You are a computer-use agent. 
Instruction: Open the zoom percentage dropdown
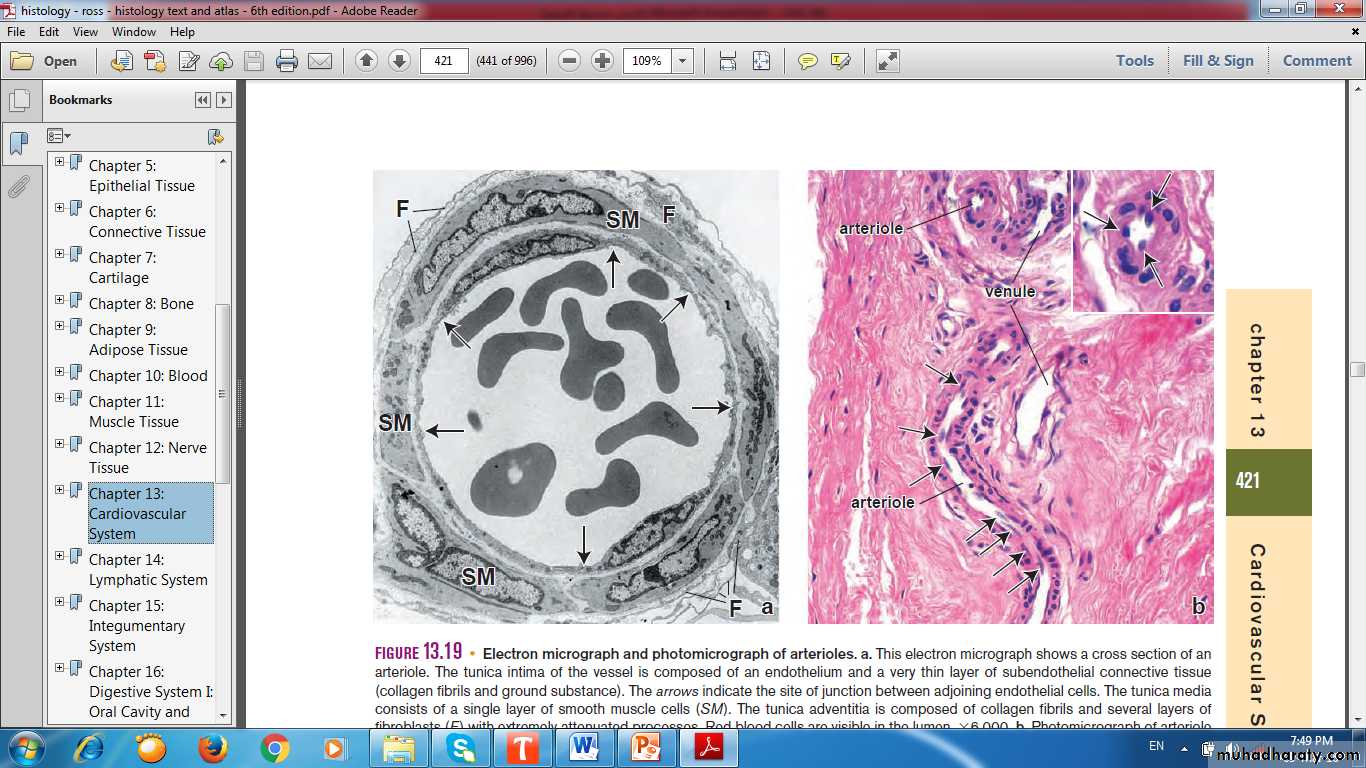click(683, 61)
